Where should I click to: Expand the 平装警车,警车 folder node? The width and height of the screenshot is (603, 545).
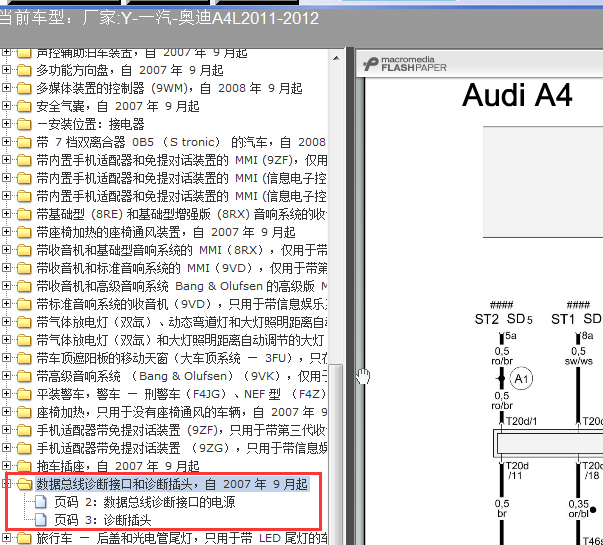coord(6,393)
